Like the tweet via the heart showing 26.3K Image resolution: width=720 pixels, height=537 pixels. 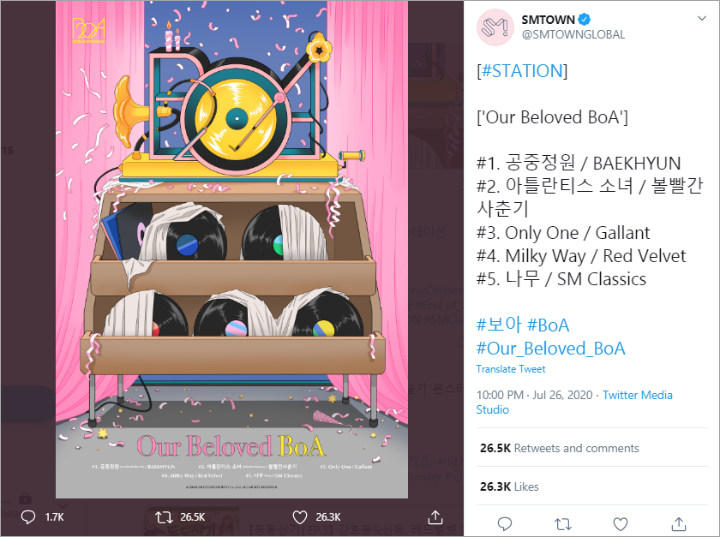299,517
